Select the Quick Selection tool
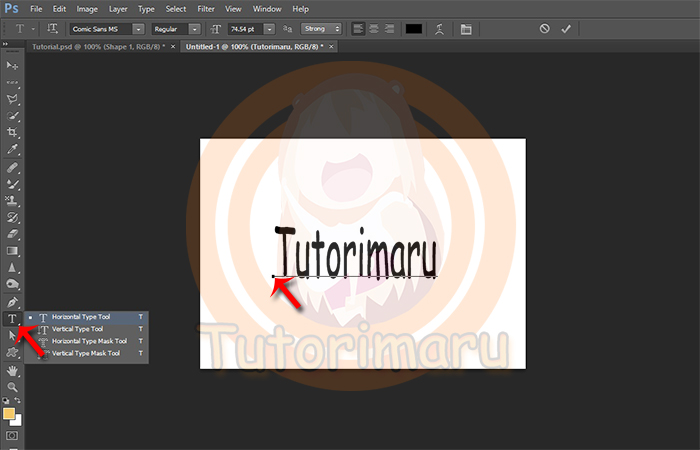The width and height of the screenshot is (700, 450). click(x=12, y=116)
